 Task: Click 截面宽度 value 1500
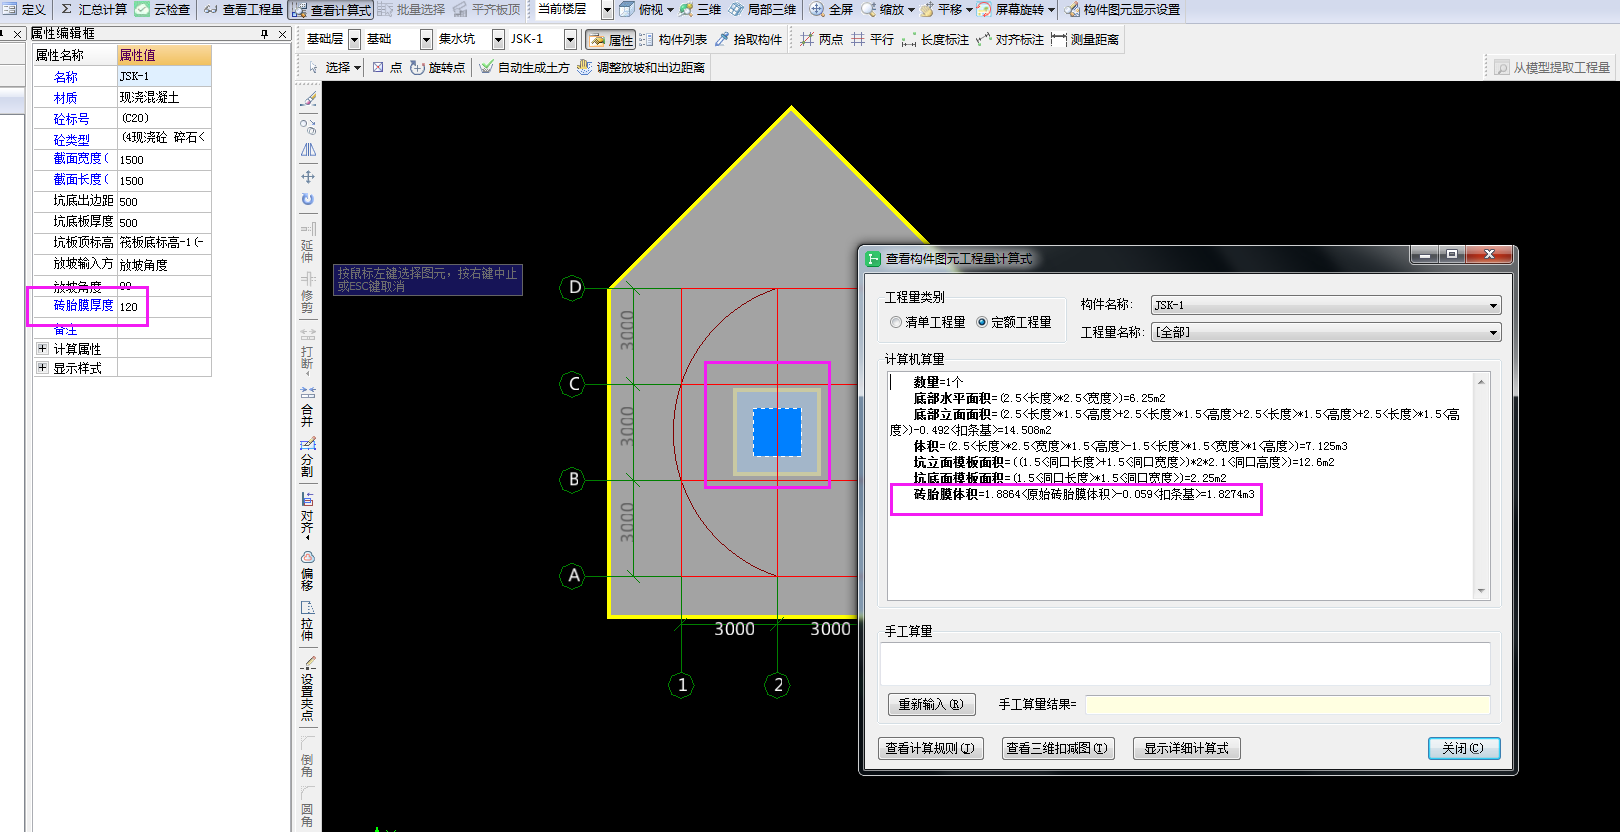tap(164, 160)
